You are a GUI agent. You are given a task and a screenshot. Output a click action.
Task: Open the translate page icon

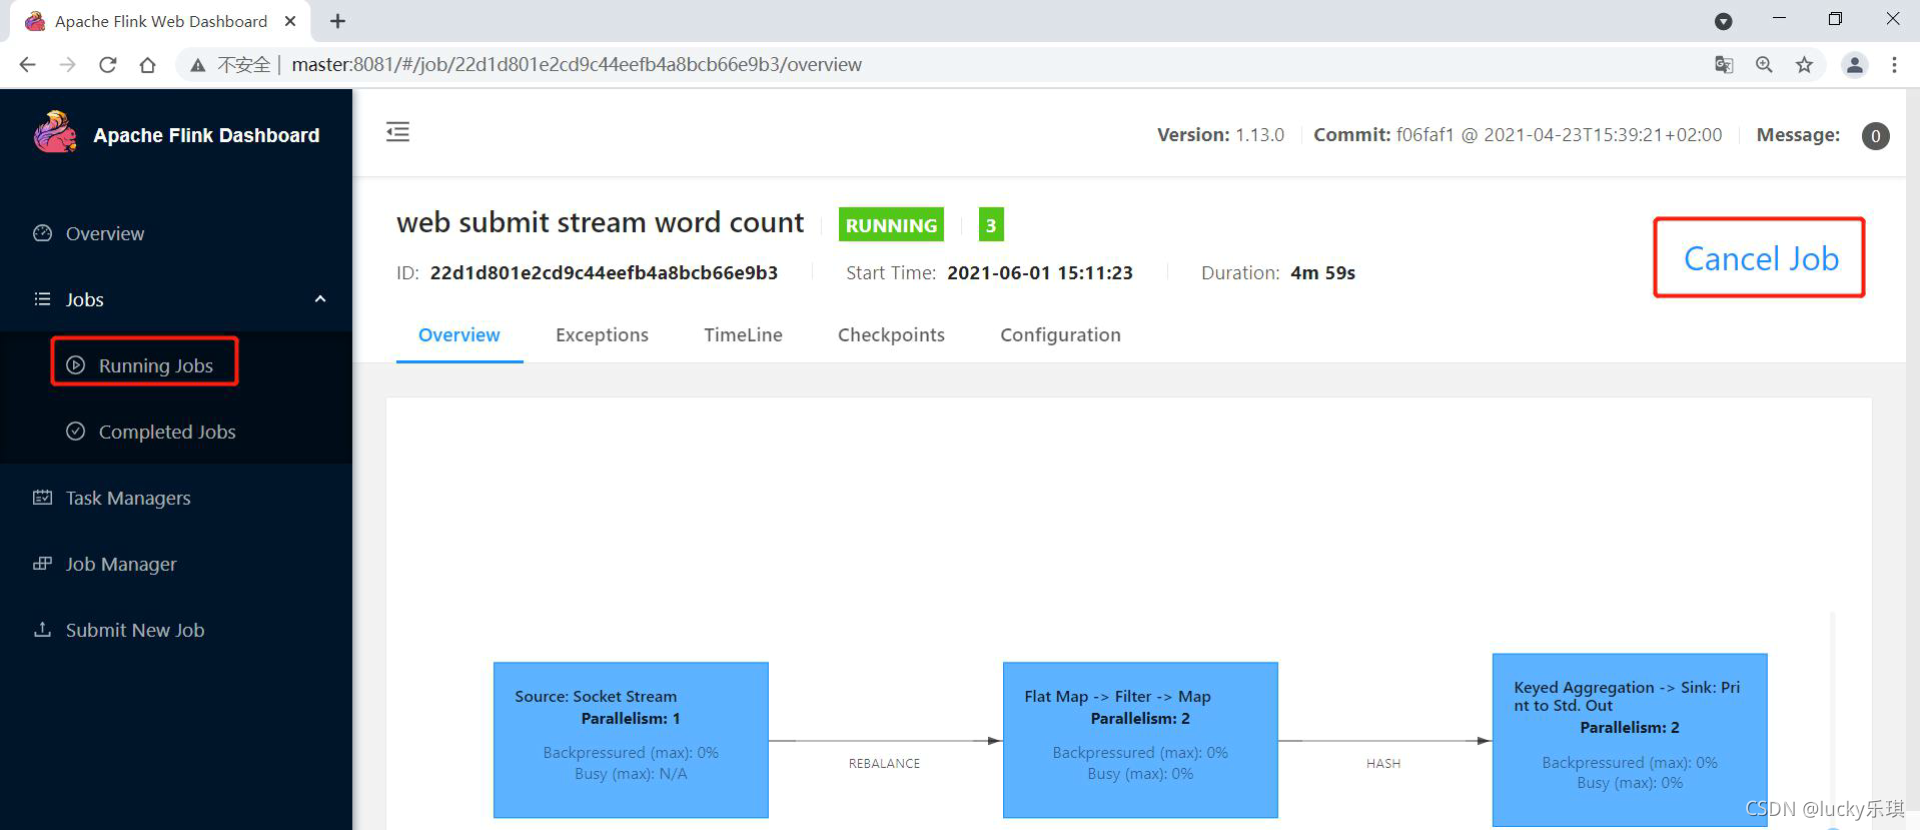tap(1724, 65)
